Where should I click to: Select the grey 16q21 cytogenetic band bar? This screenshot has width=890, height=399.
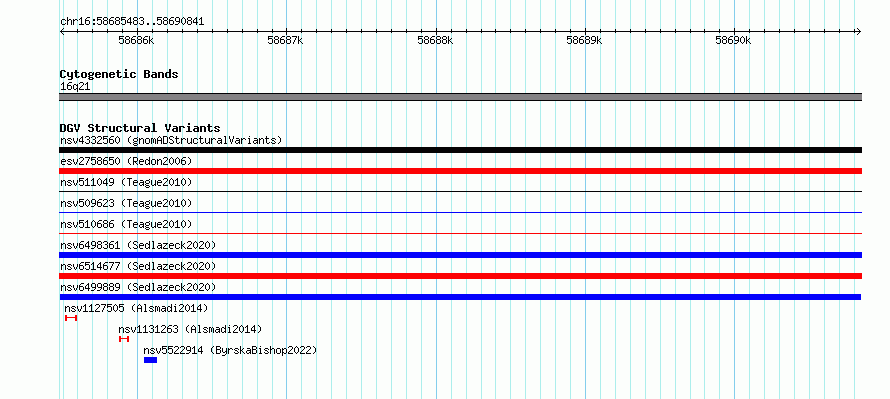460,97
